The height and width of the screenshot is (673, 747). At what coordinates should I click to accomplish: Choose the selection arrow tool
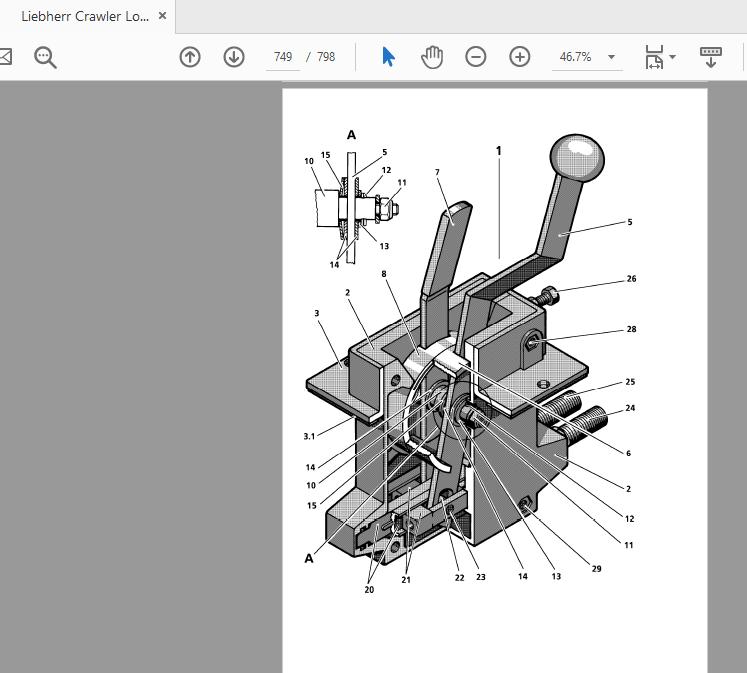coord(388,57)
